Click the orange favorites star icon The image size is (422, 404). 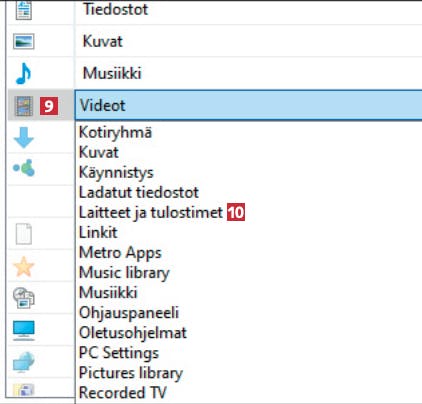click(x=24, y=267)
